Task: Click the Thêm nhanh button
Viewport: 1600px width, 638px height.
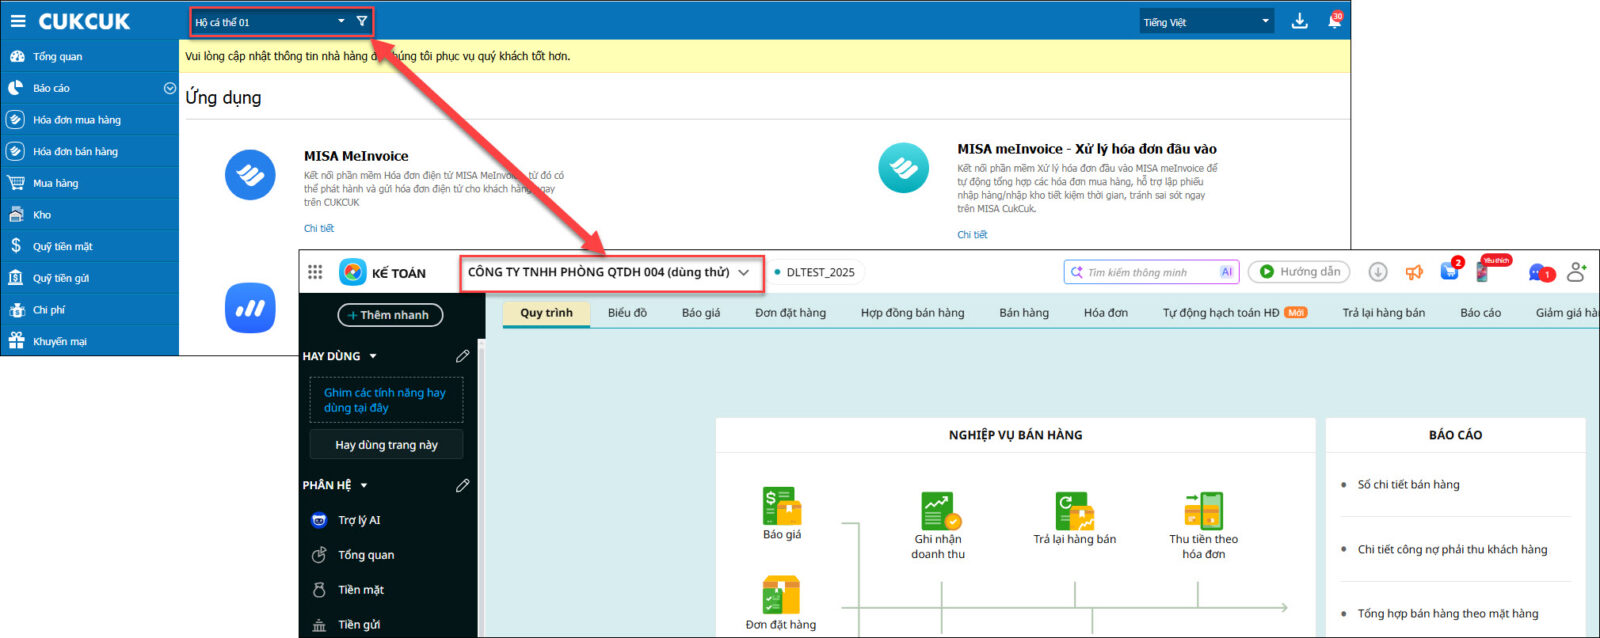Action: coord(390,315)
